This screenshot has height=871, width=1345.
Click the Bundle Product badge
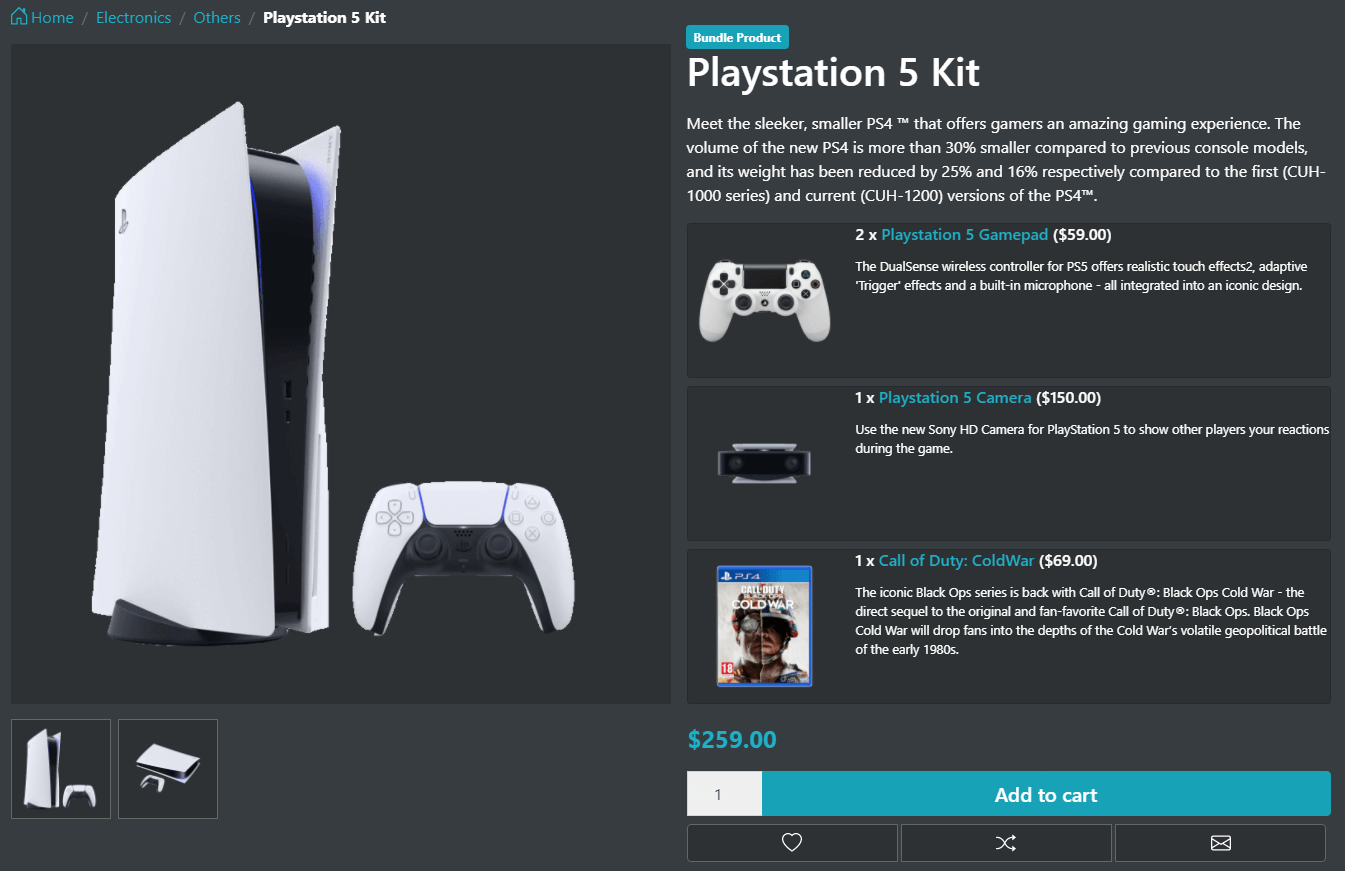click(737, 38)
